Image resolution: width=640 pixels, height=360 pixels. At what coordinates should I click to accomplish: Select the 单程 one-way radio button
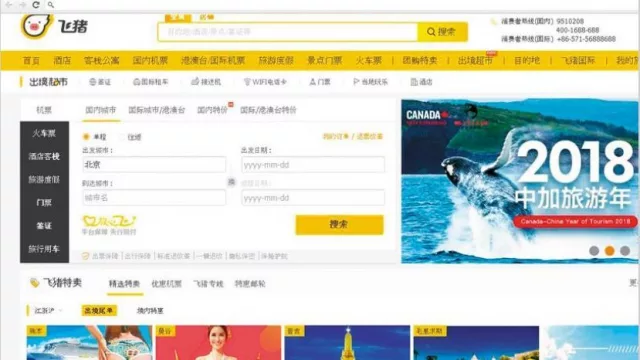(x=86, y=137)
